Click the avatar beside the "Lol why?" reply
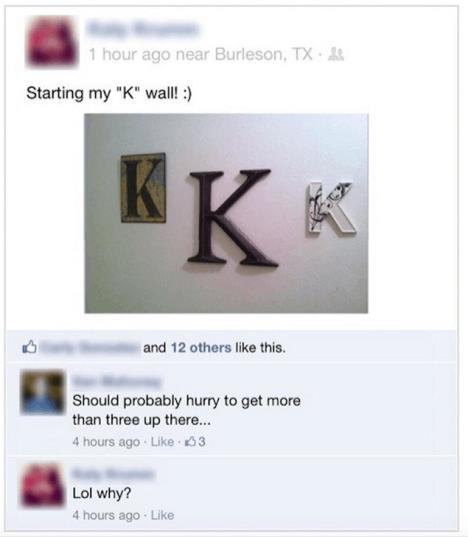Image resolution: width=468 pixels, height=537 pixels. coord(42,485)
